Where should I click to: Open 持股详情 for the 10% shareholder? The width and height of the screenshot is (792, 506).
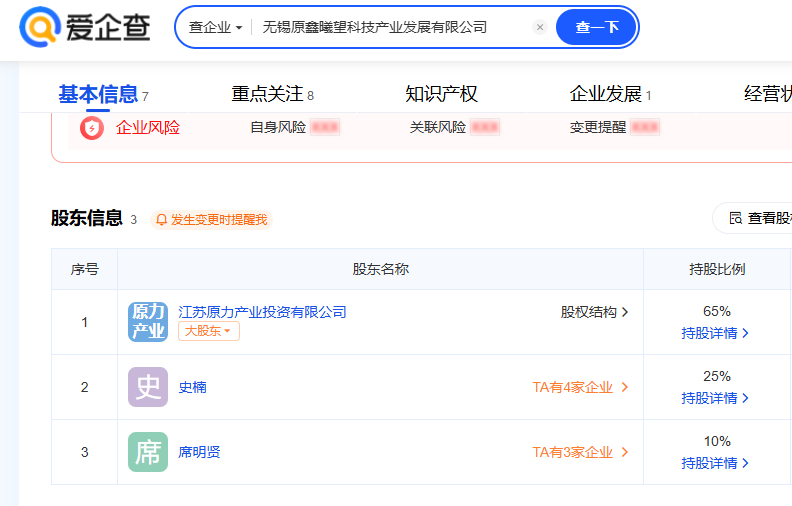tap(715, 463)
